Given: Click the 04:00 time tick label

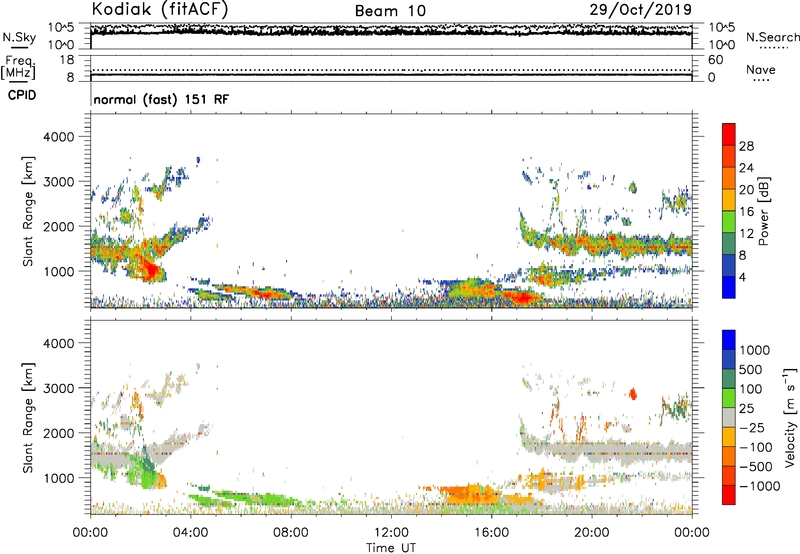Looking at the screenshot, I should click(190, 533).
